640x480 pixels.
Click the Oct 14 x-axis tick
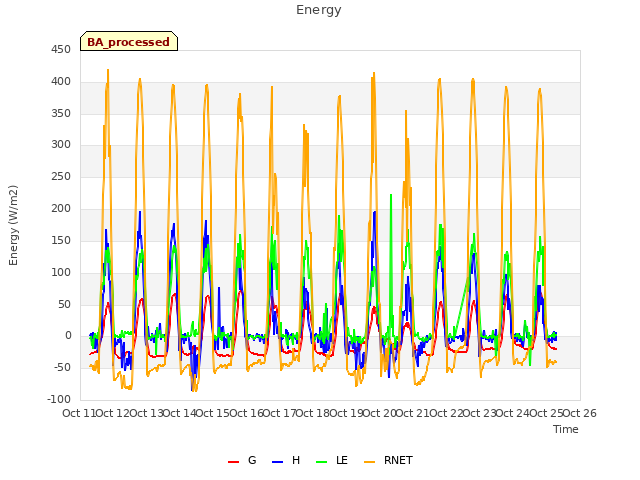(179, 413)
